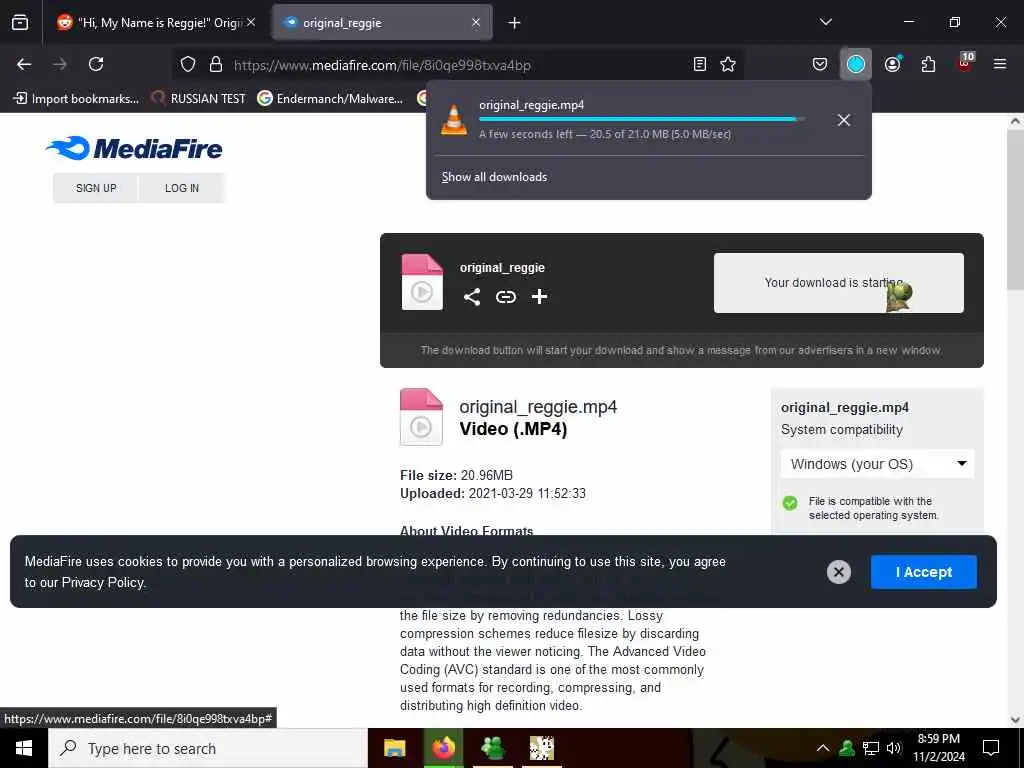
Task: Click the site padlock icon
Action: (216, 64)
